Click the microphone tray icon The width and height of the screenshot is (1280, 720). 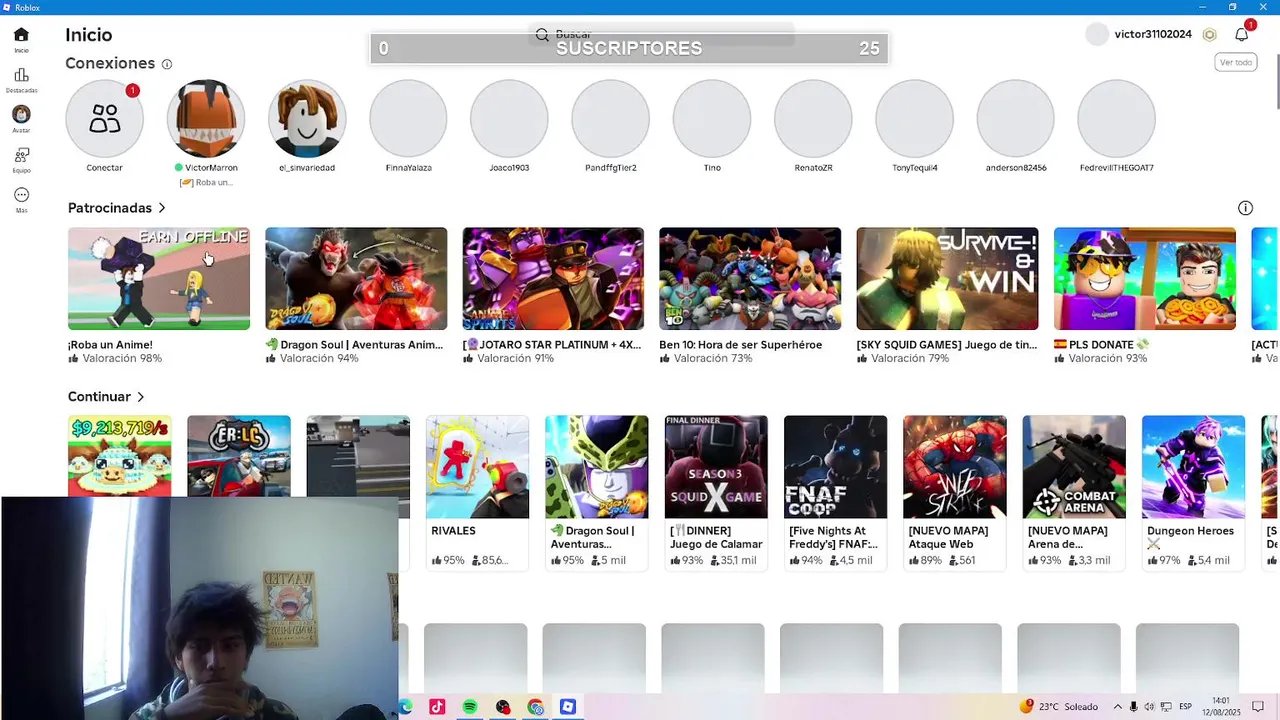click(1133, 707)
